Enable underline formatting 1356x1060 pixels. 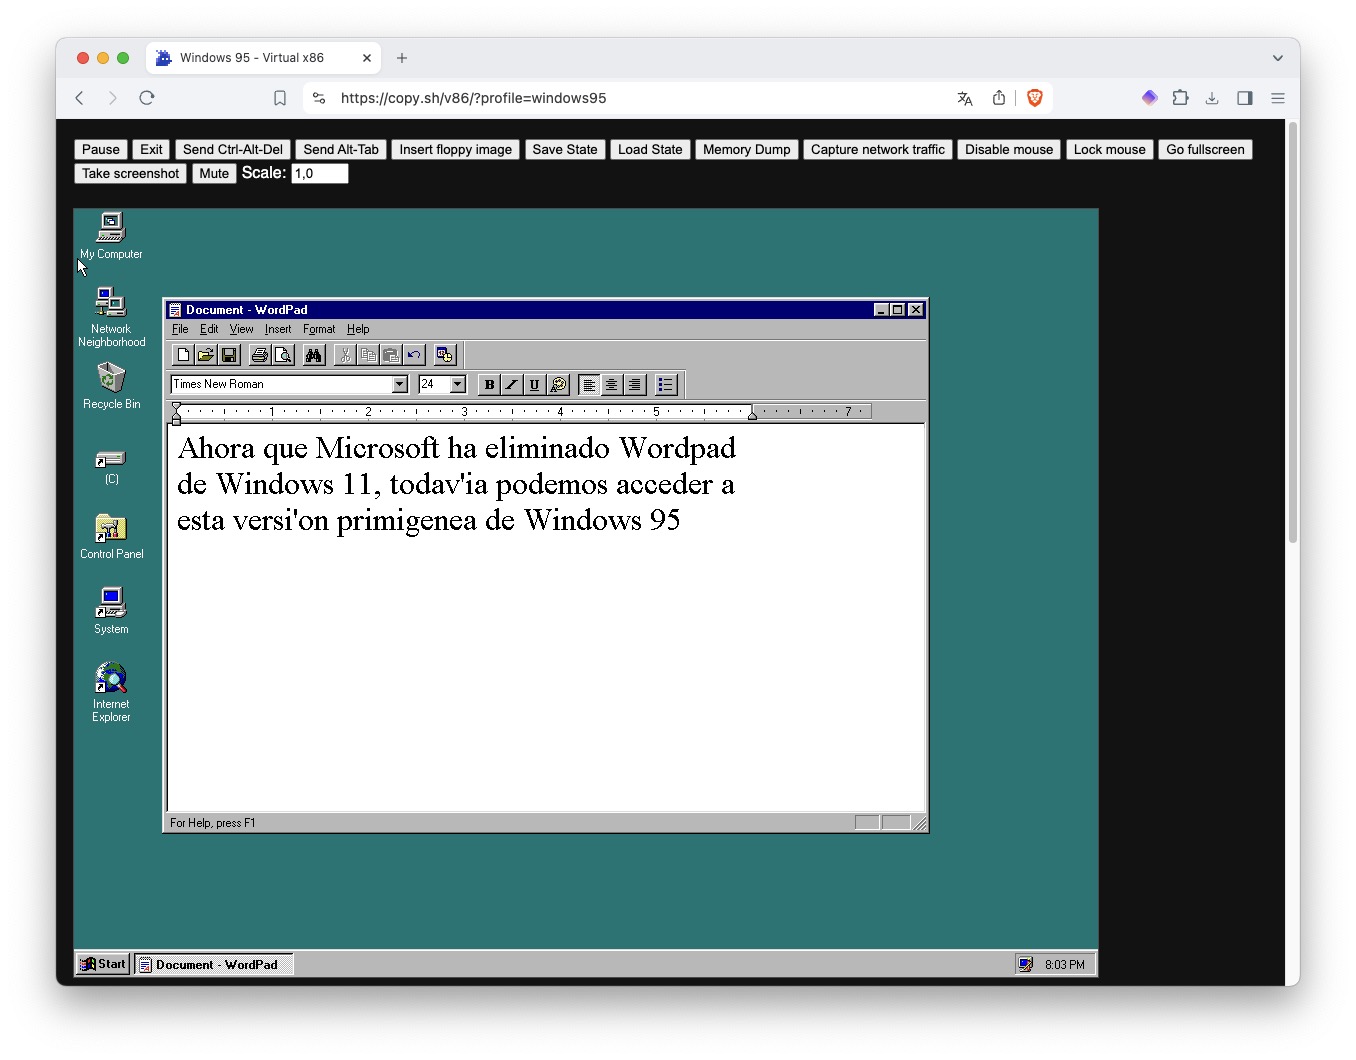click(534, 384)
